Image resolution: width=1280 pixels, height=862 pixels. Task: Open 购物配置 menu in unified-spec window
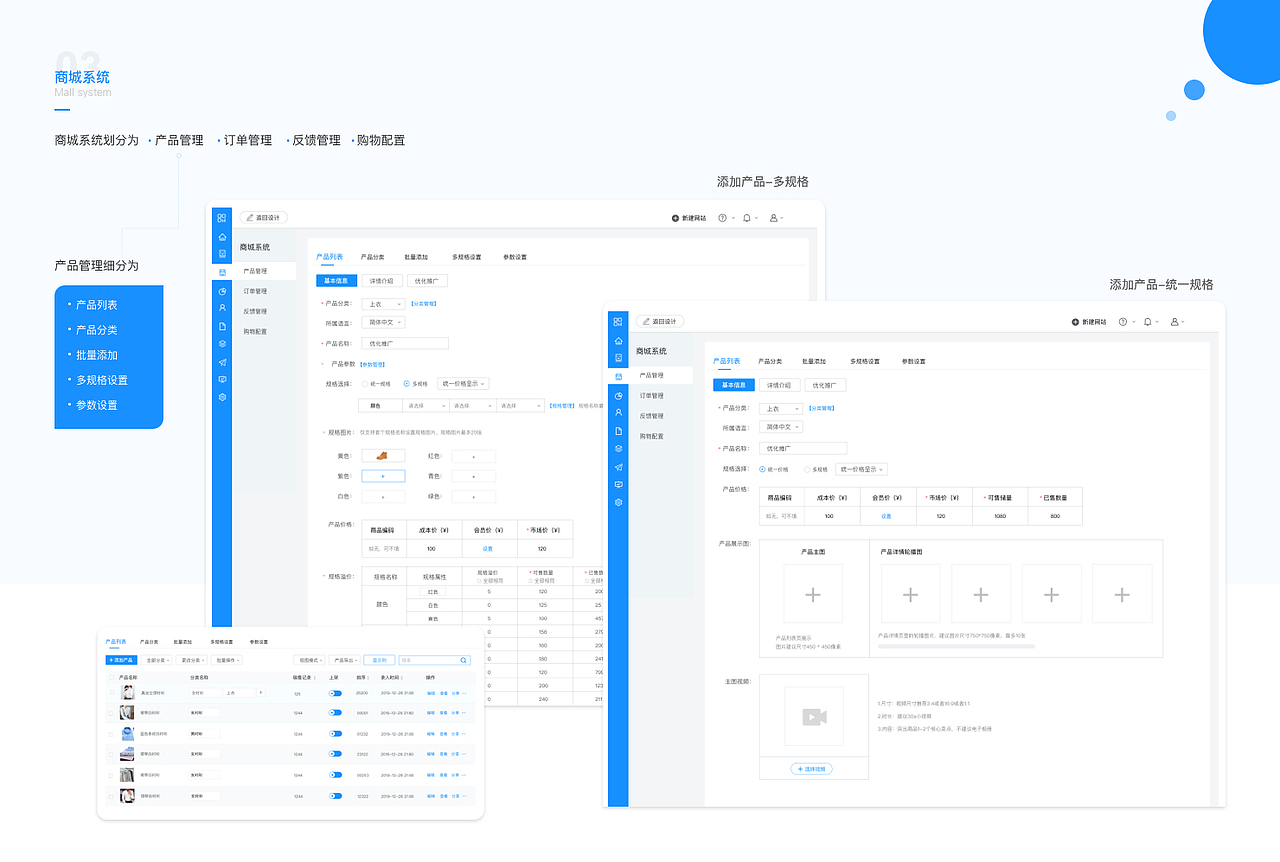[651, 436]
